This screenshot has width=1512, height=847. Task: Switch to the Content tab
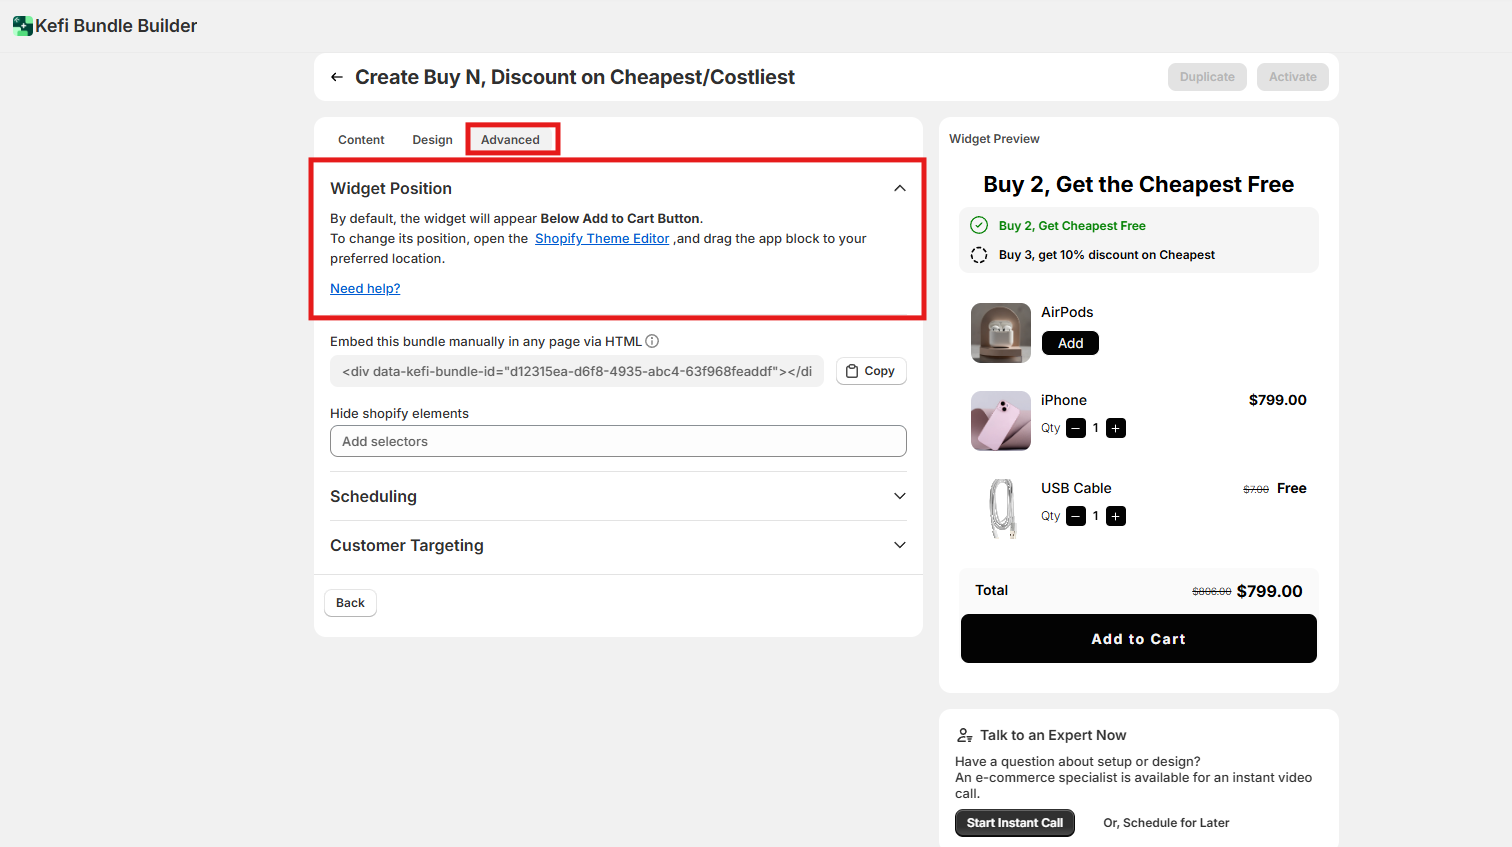click(361, 140)
